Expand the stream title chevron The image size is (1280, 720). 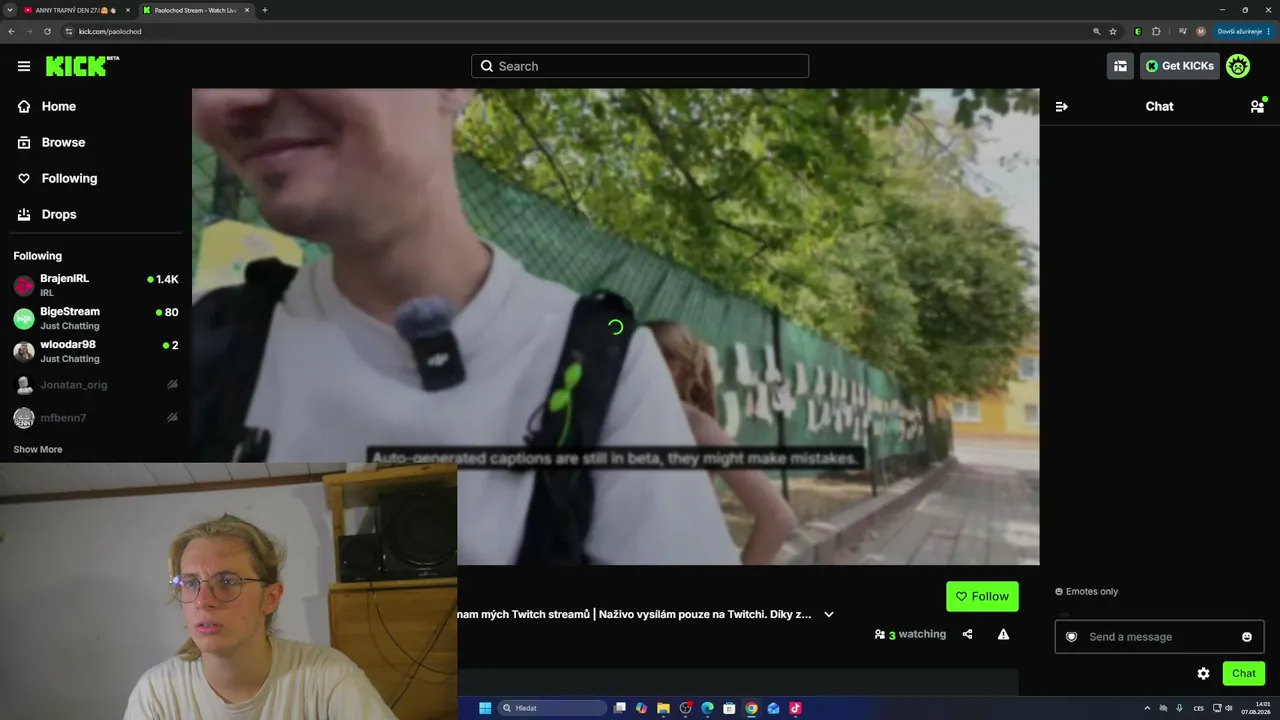pyautogui.click(x=828, y=614)
